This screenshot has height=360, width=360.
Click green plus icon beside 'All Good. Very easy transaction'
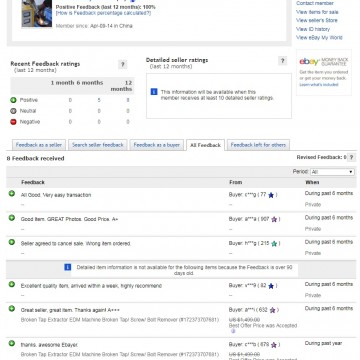click(x=12, y=193)
